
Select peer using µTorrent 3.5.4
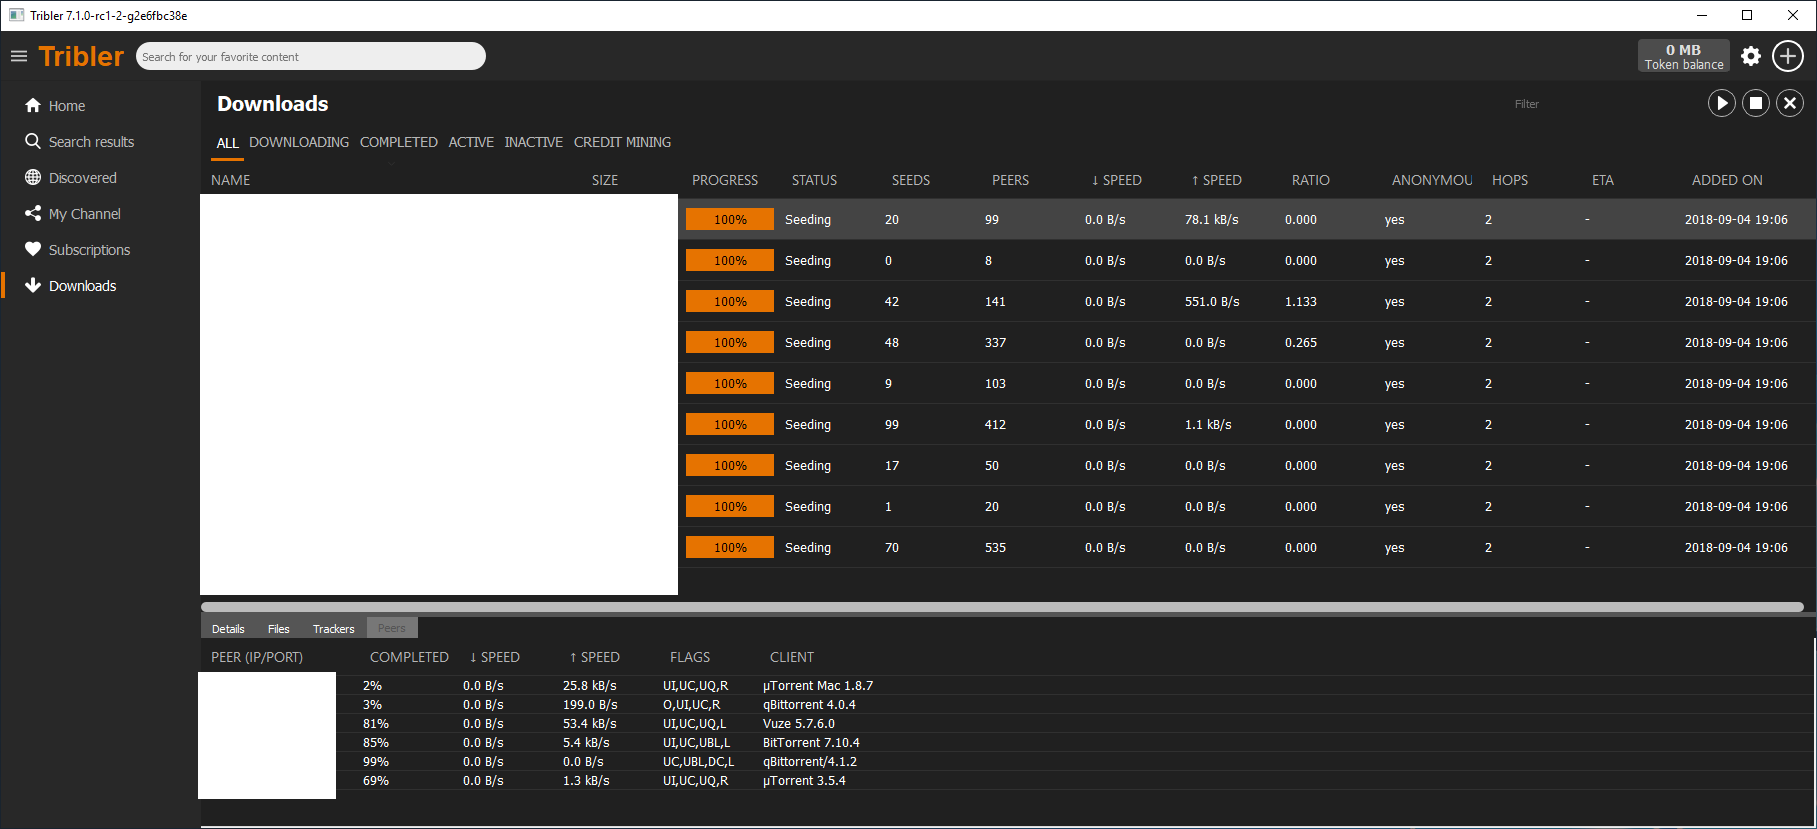[x=1008, y=780]
